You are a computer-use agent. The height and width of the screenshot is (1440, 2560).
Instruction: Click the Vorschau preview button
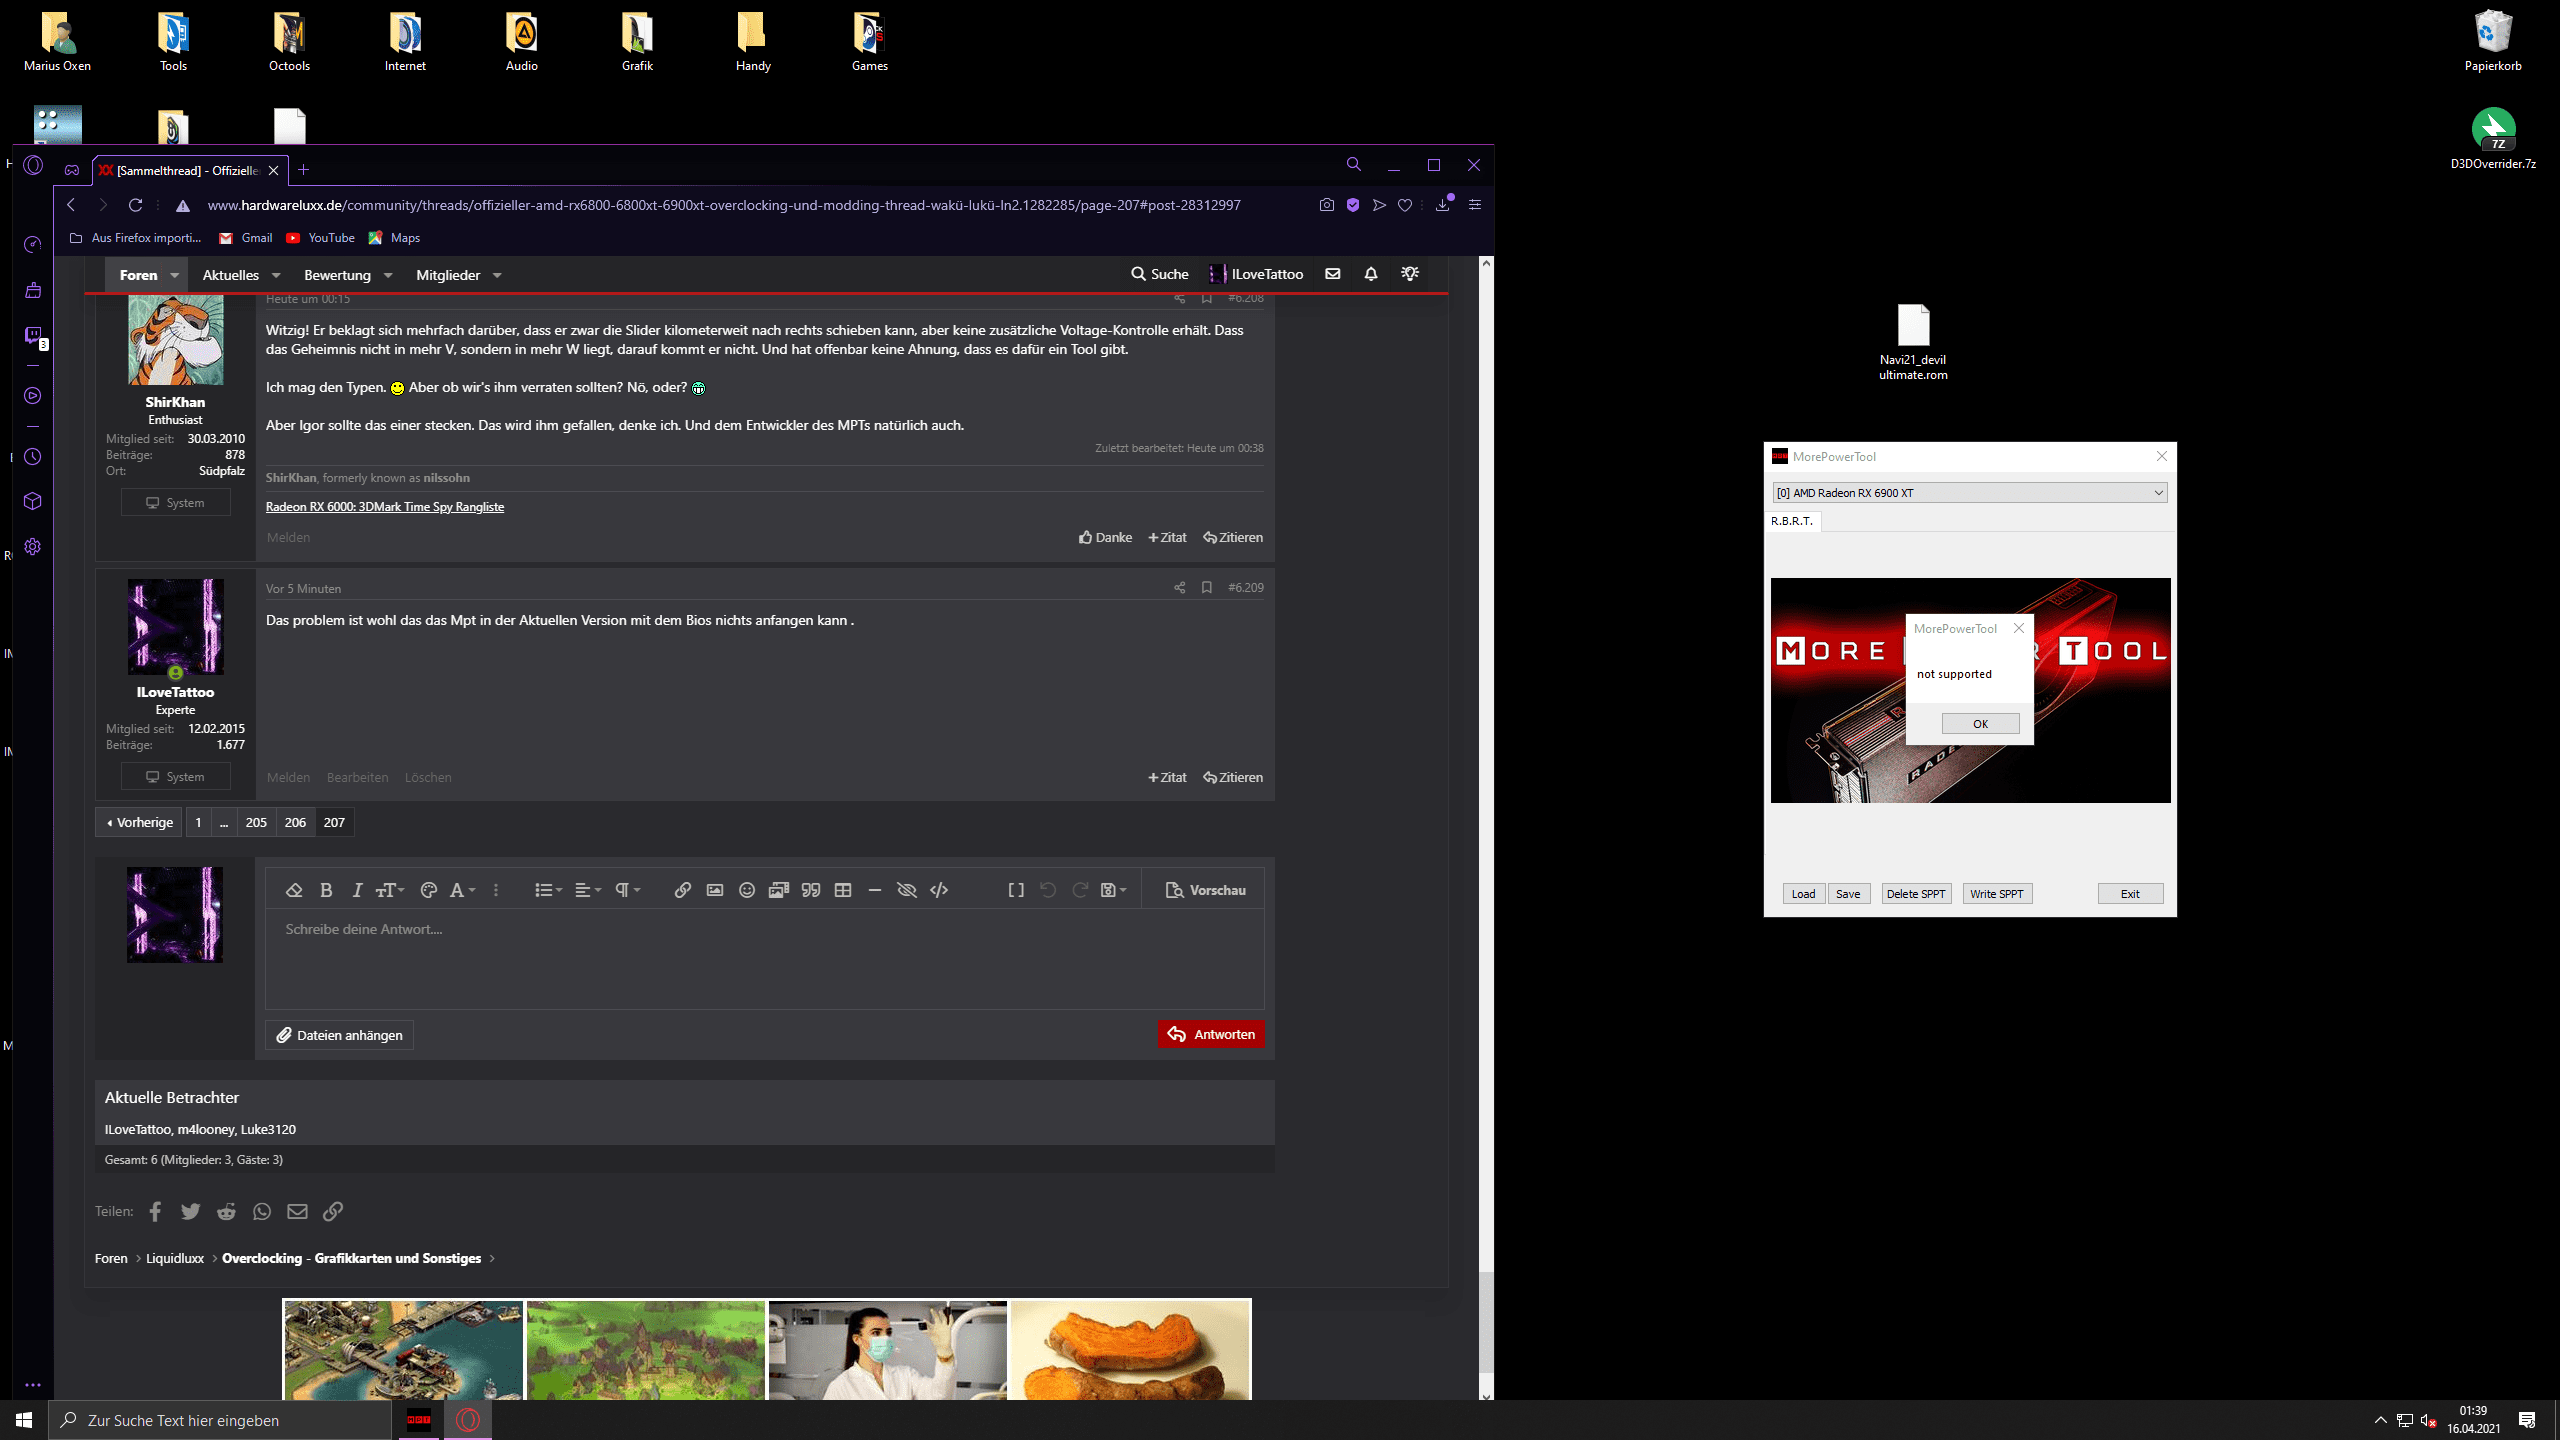1206,890
